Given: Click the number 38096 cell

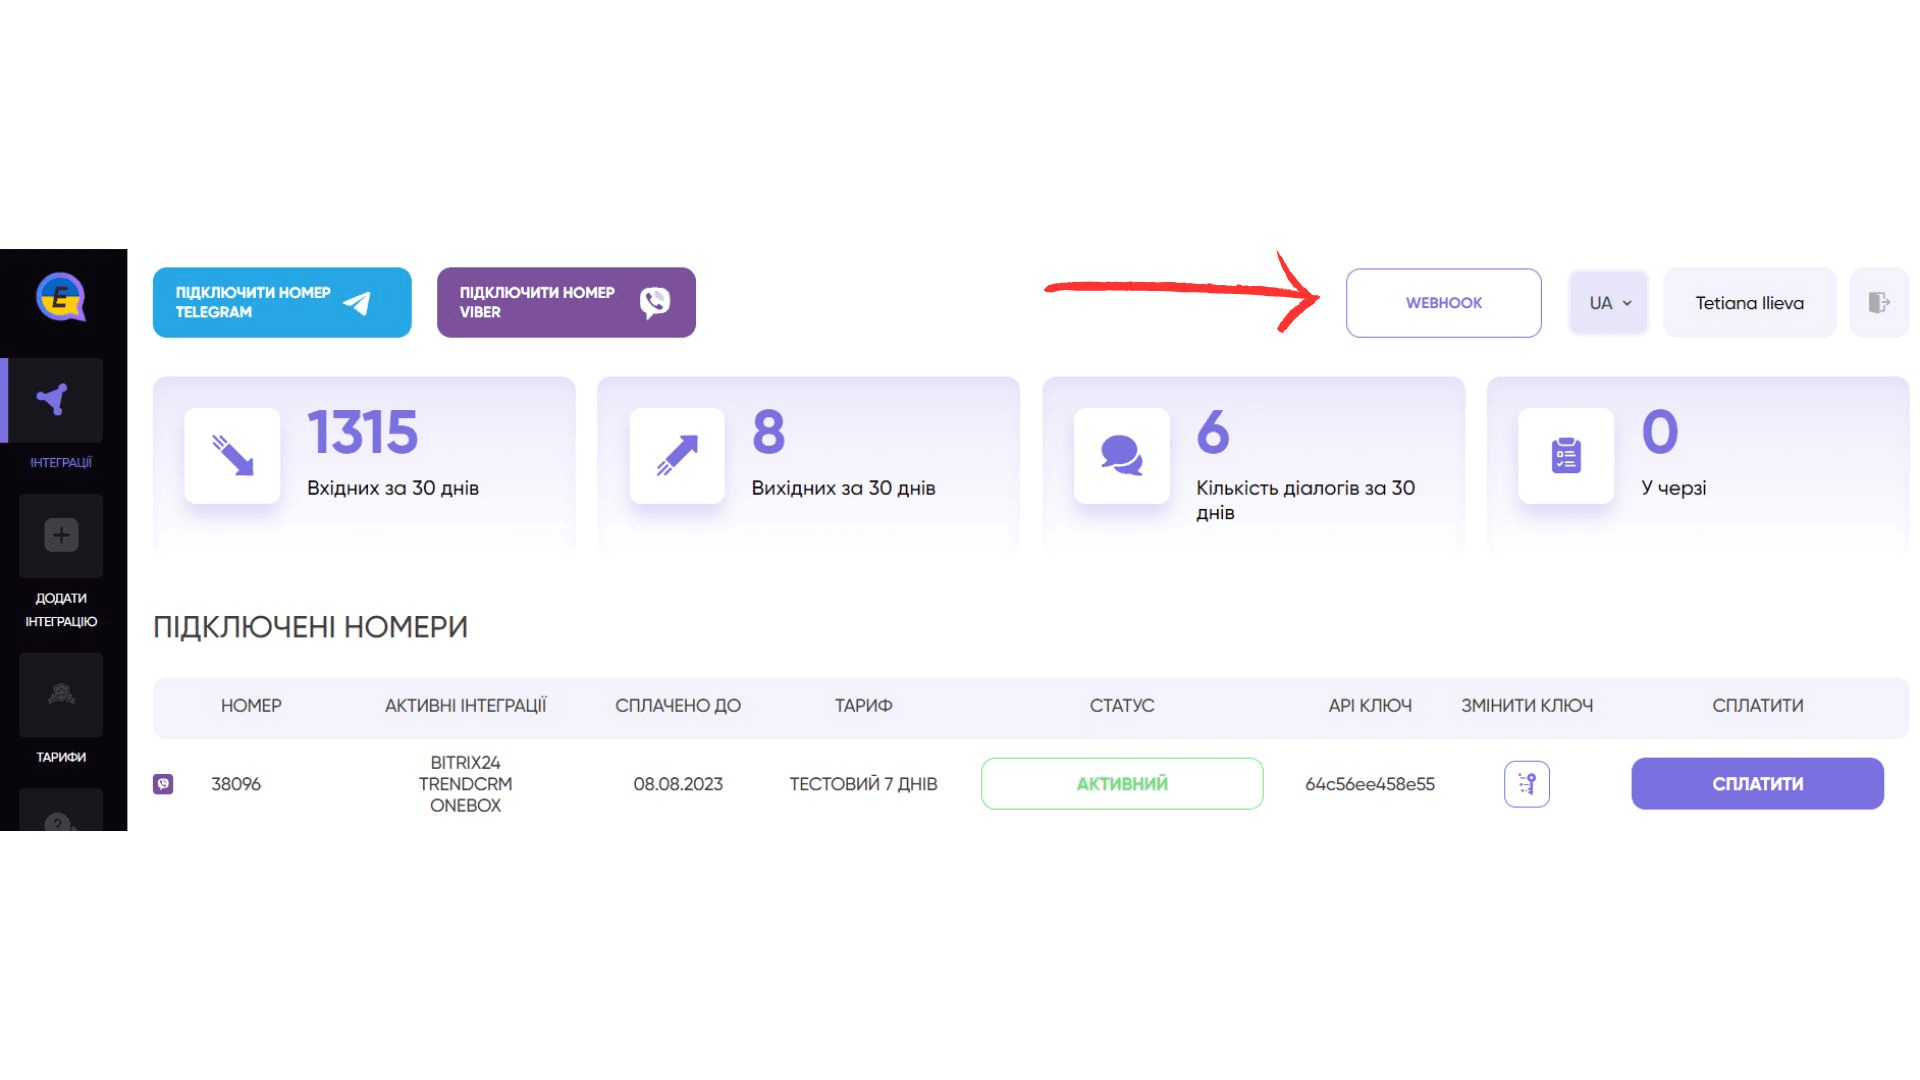Looking at the screenshot, I should [236, 784].
